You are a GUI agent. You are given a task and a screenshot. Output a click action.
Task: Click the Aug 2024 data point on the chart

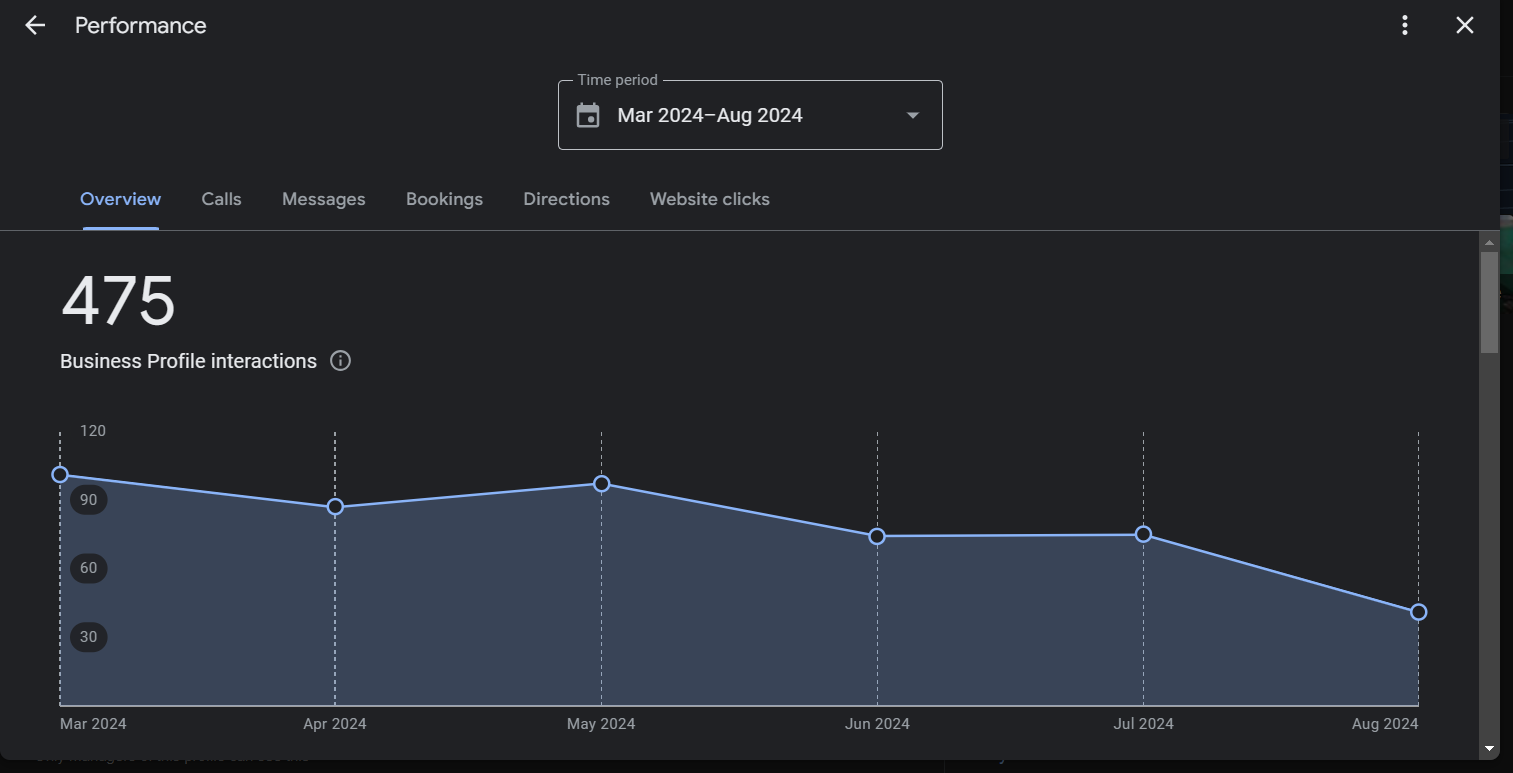click(x=1418, y=611)
